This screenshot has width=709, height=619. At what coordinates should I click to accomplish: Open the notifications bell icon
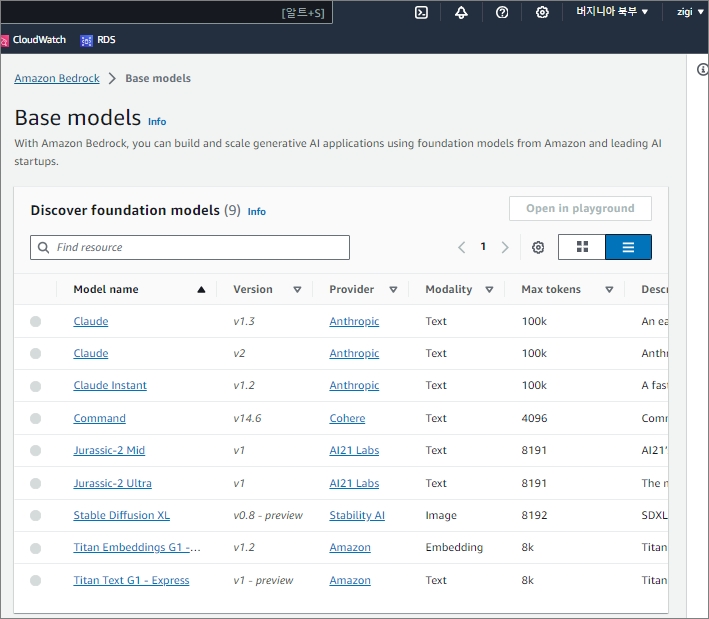click(x=461, y=12)
